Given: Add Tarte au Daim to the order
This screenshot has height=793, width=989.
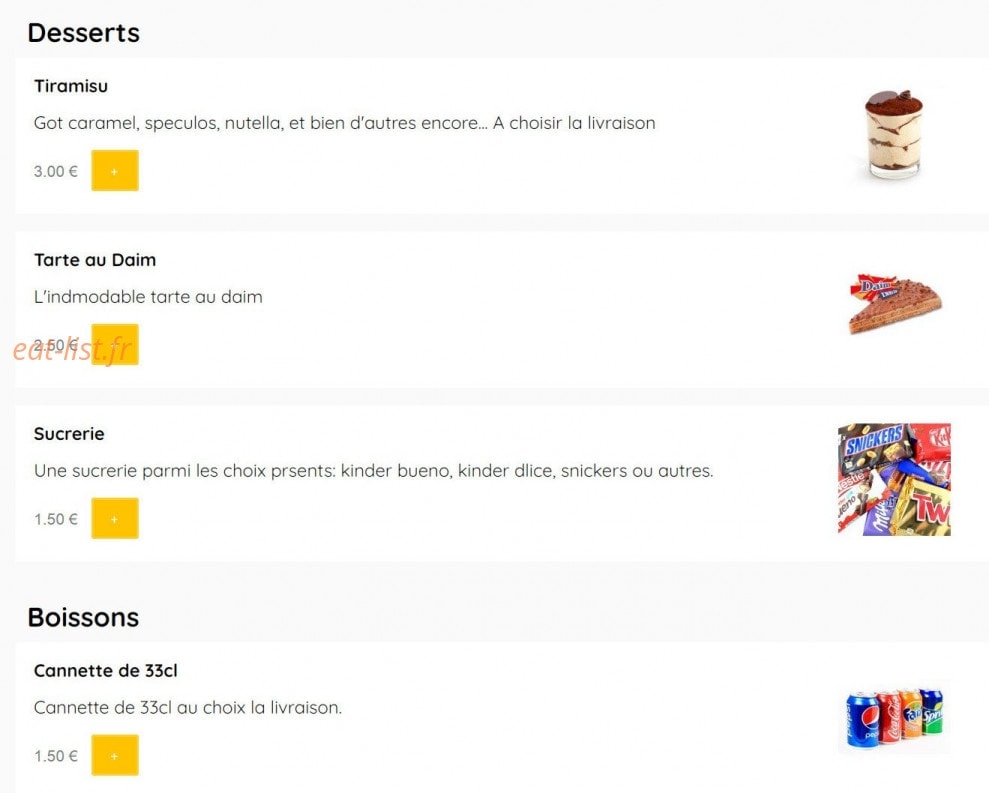Looking at the screenshot, I should pyautogui.click(x=115, y=344).
